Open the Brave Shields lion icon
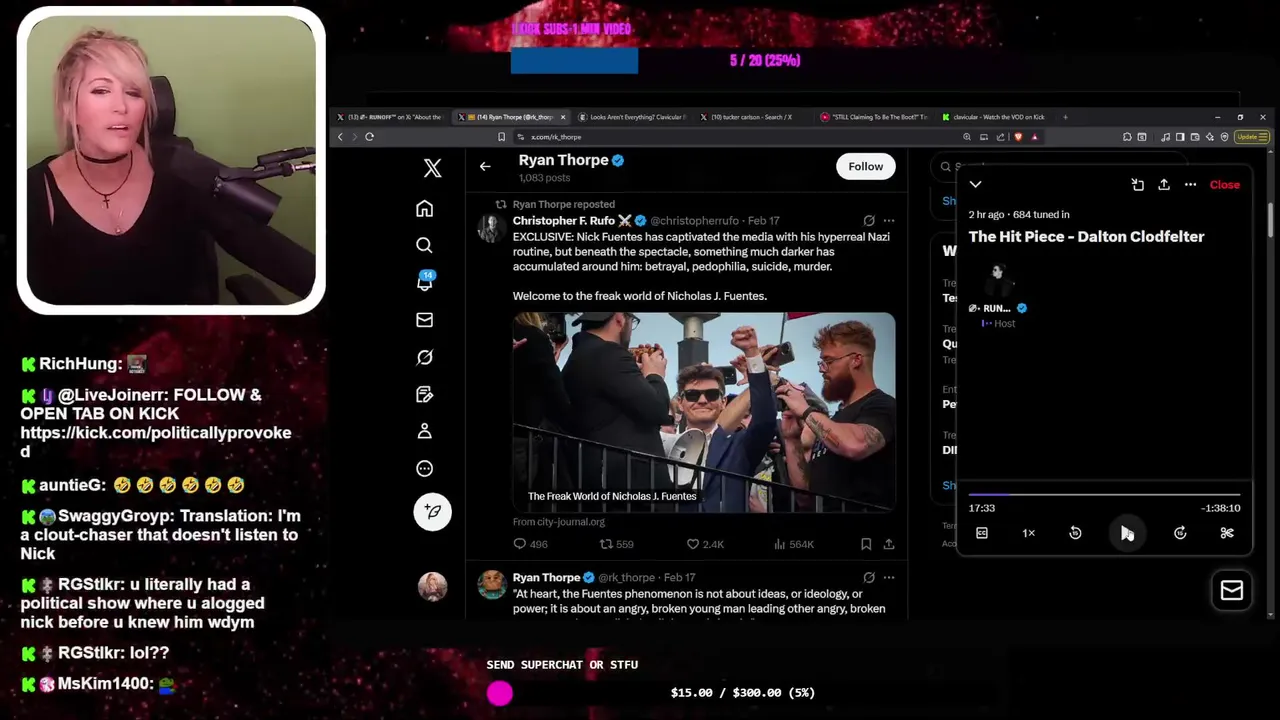Viewport: 1280px width, 720px height. tap(1018, 137)
